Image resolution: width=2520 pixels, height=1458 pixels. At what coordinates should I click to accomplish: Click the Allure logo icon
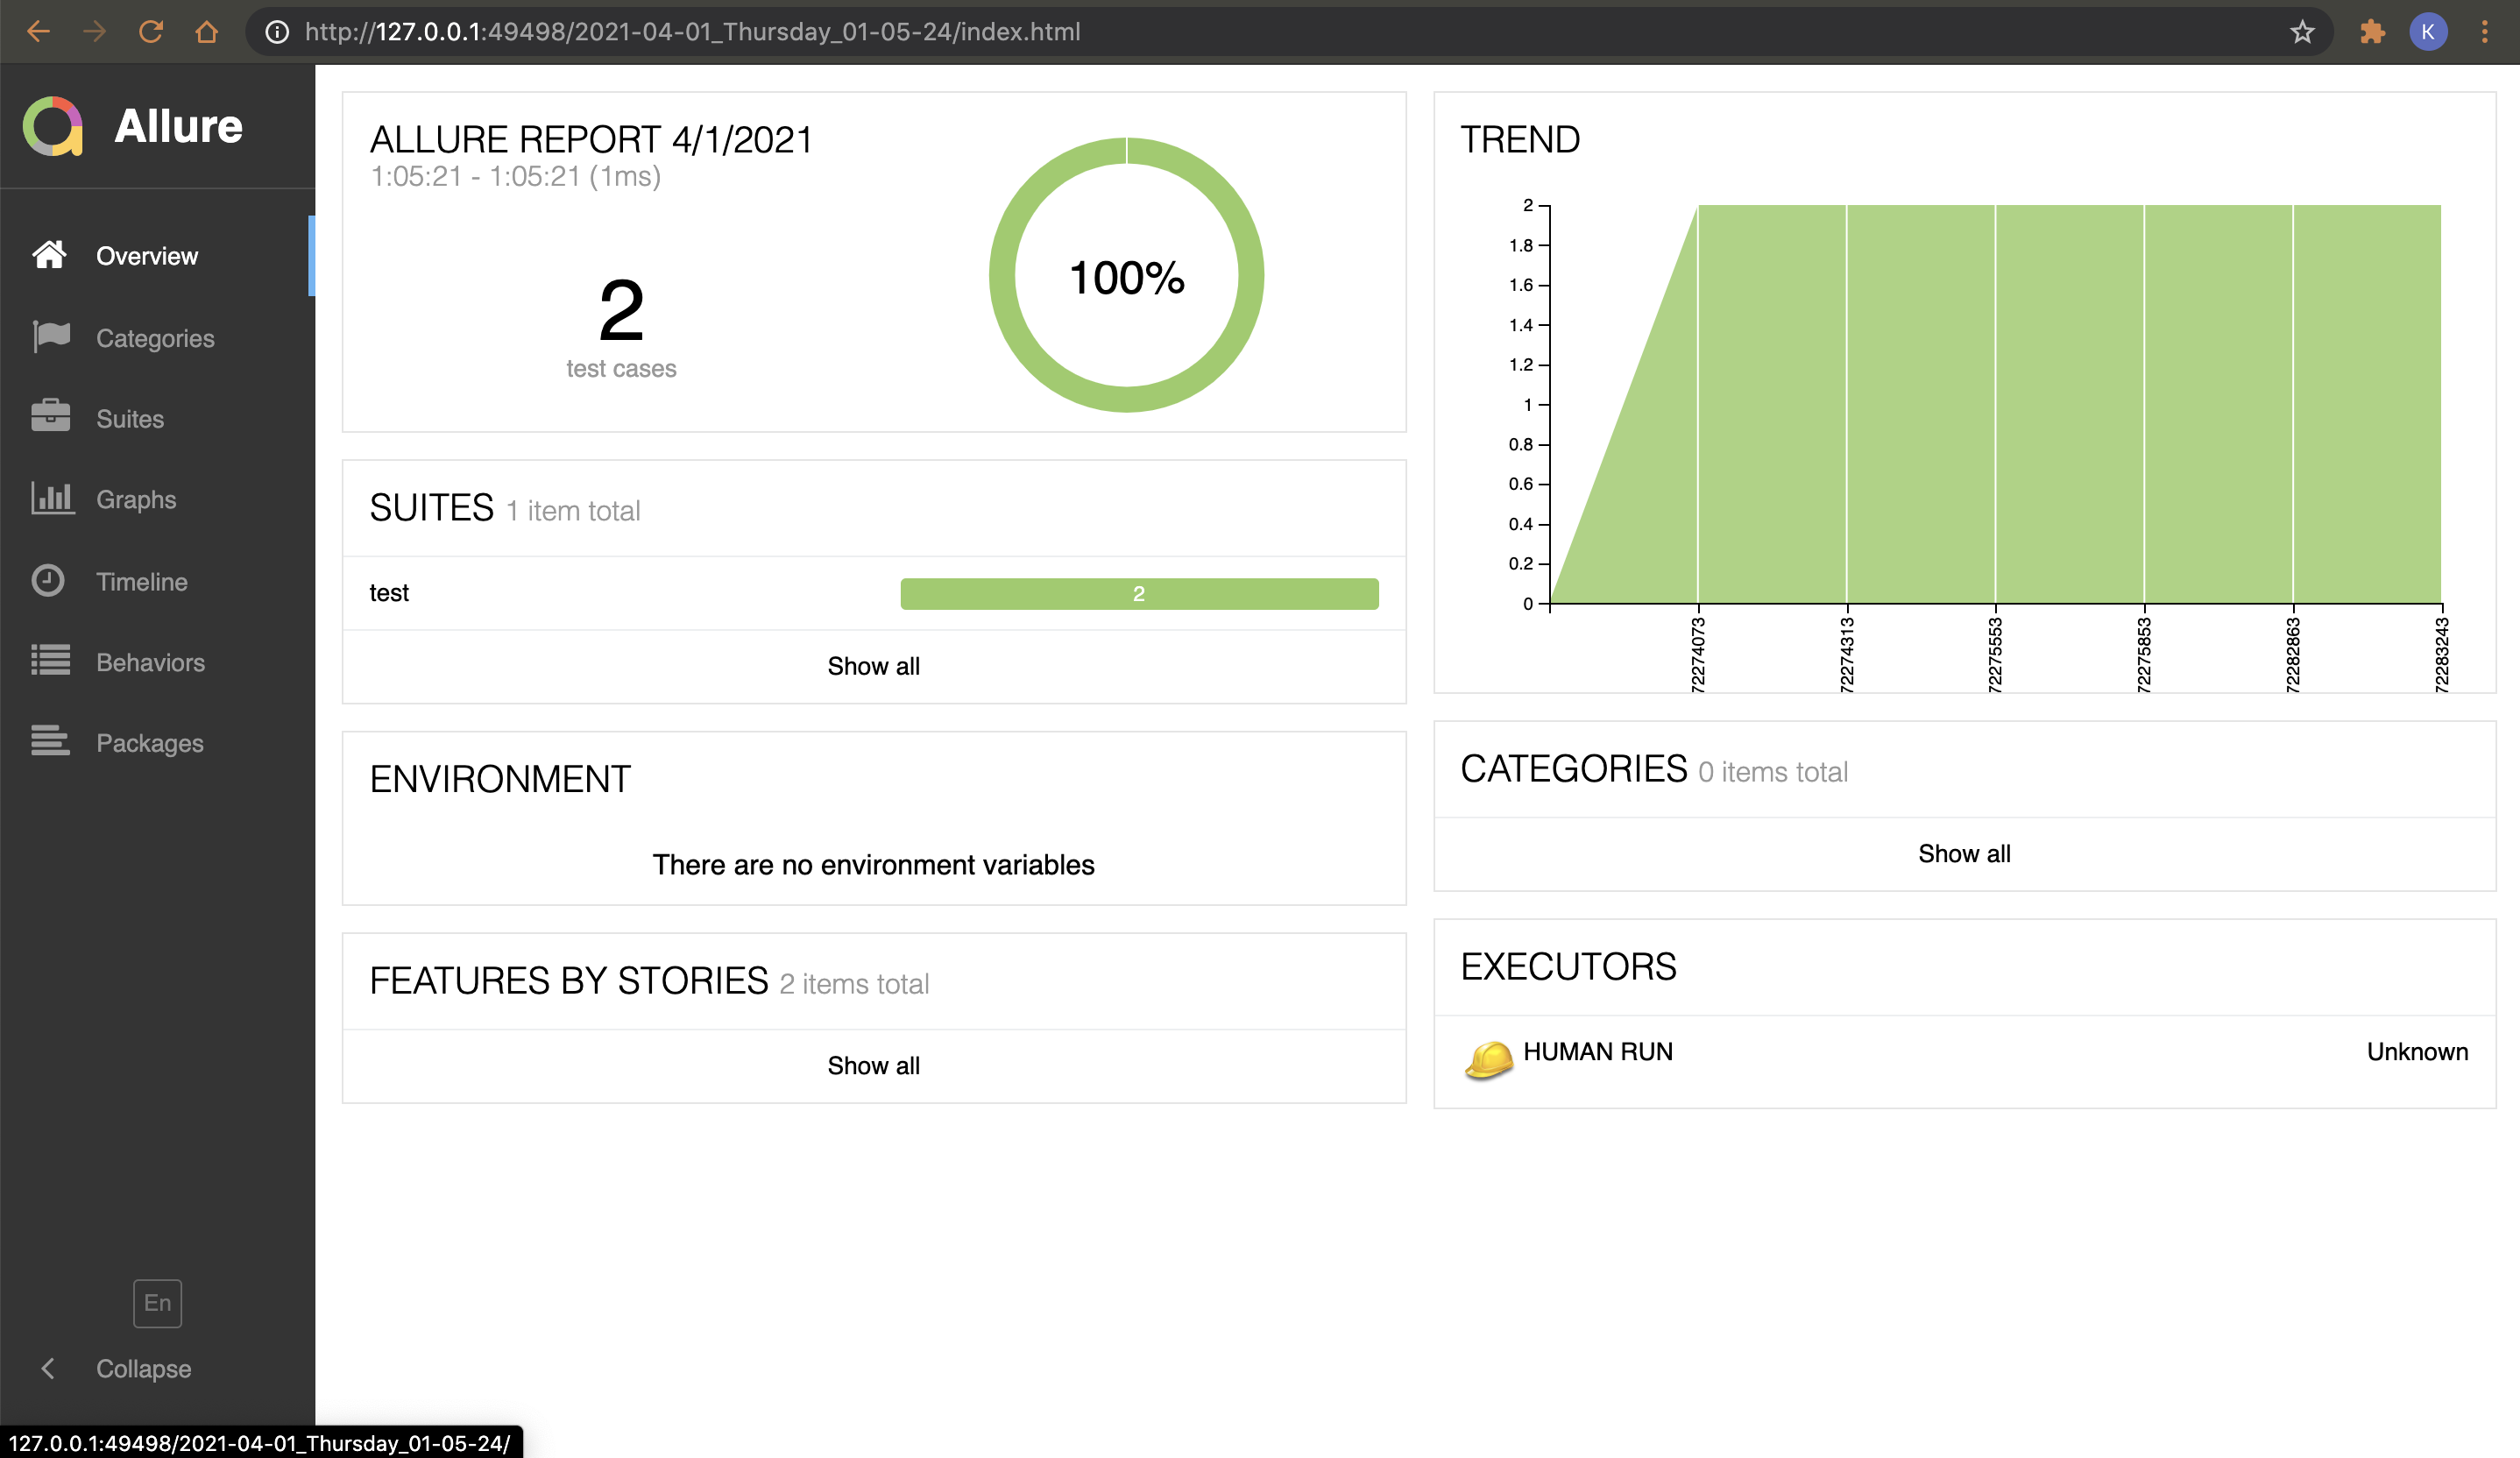[x=52, y=126]
